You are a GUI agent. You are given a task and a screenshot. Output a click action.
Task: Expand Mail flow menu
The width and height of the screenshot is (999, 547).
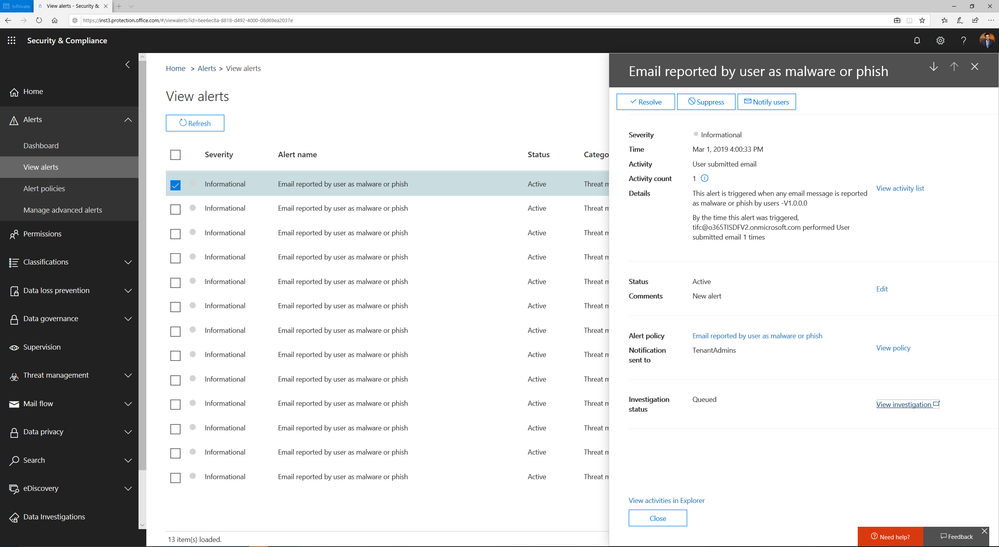tap(127, 404)
